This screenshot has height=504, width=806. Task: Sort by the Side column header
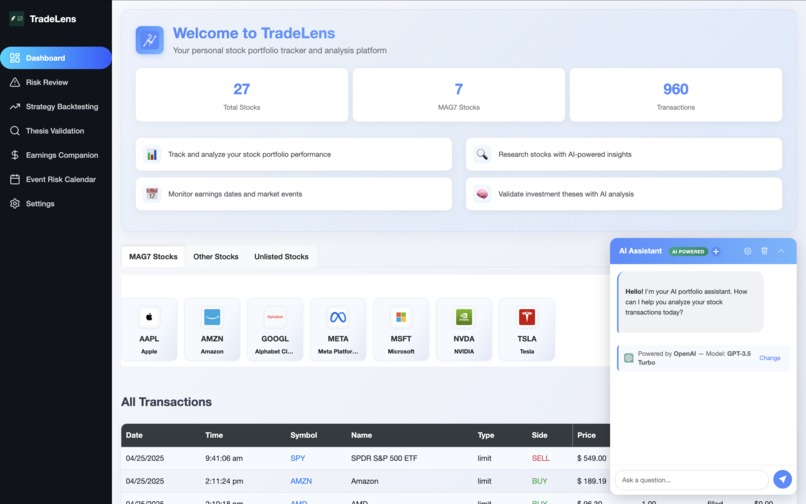pos(539,435)
